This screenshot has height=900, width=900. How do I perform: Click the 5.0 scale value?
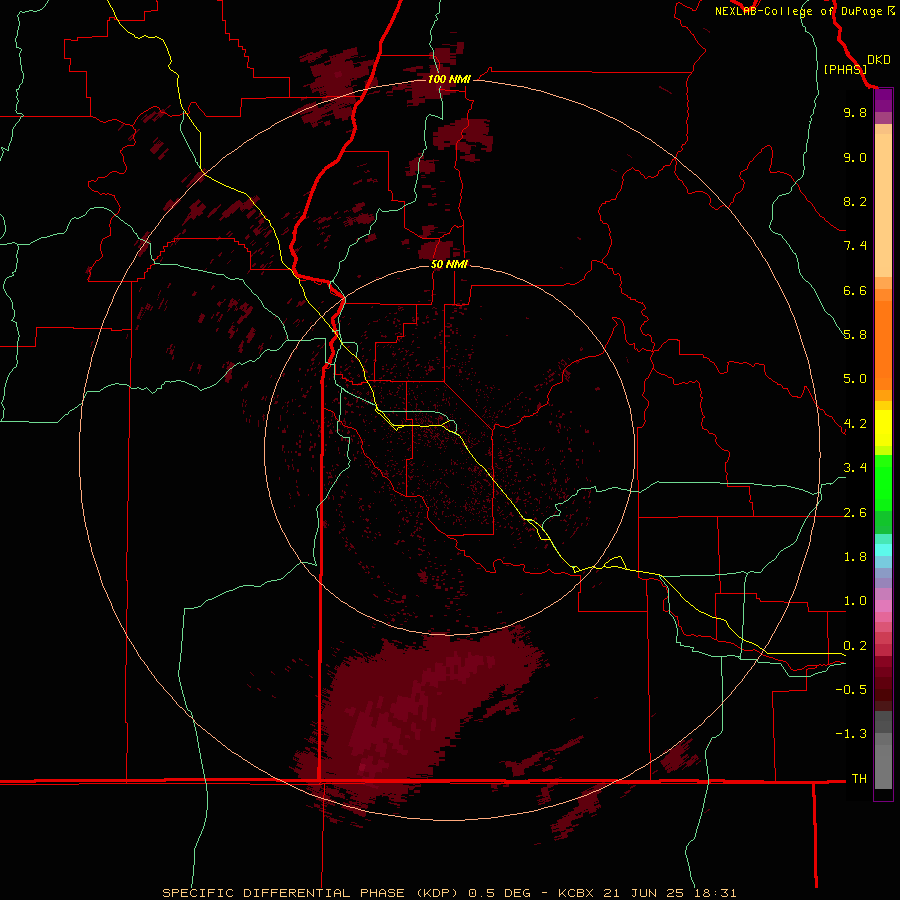(x=855, y=379)
